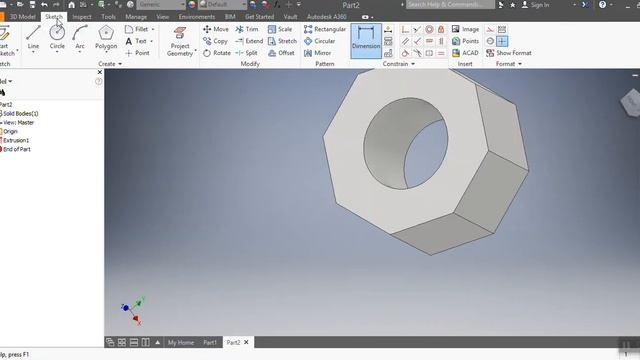The width and height of the screenshot is (640, 360).
Task: Select the Text tool
Action: 136,41
